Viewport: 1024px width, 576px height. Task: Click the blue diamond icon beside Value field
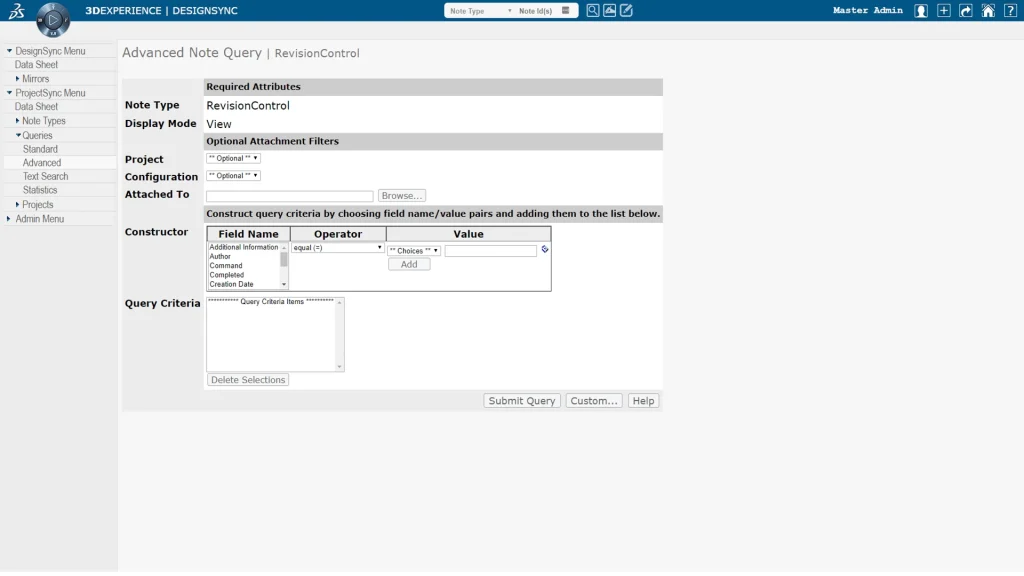point(545,249)
